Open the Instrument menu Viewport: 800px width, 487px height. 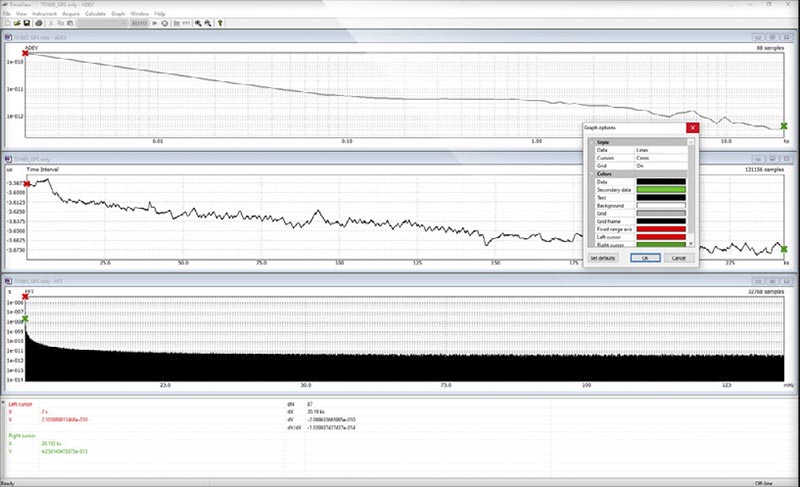tap(44, 14)
